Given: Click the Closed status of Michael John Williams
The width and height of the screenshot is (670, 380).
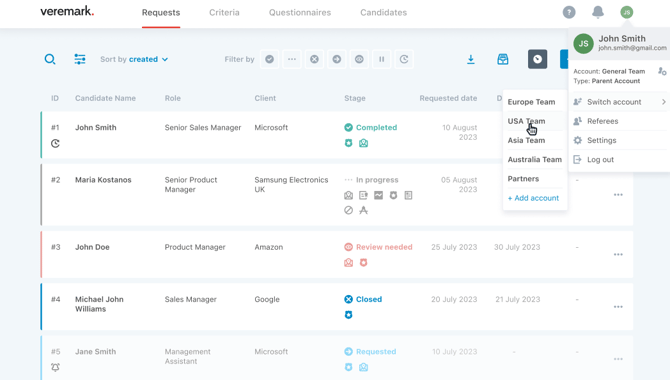Looking at the screenshot, I should tap(363, 299).
